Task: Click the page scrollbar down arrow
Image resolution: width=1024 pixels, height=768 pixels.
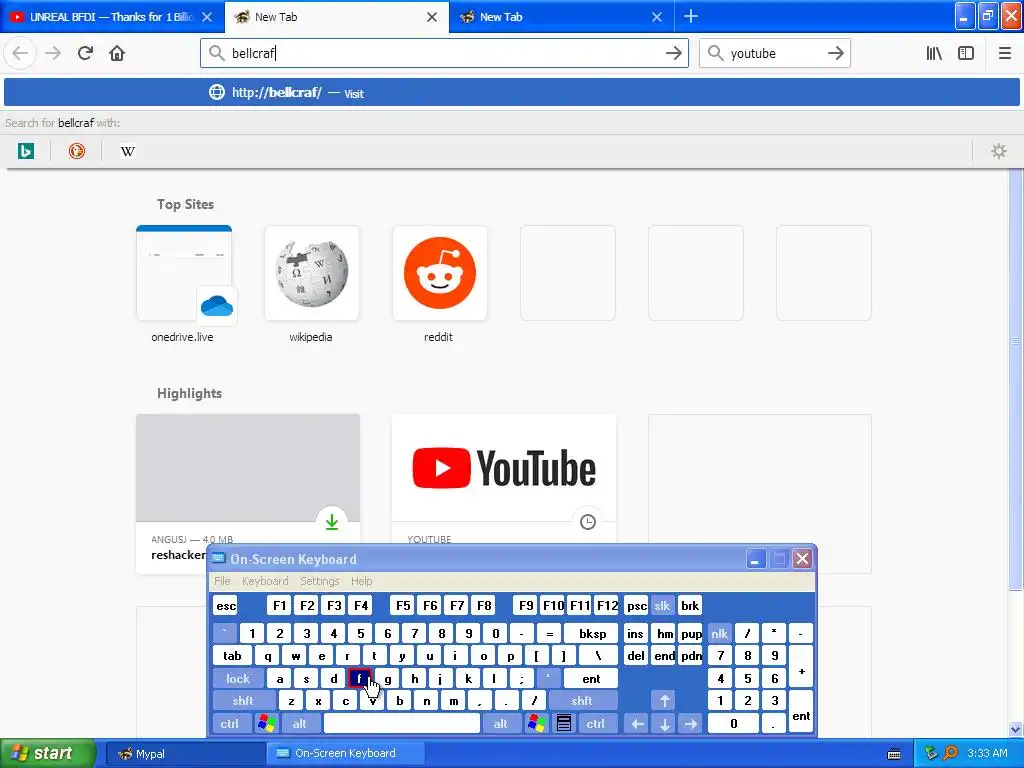Action: click(x=1016, y=729)
